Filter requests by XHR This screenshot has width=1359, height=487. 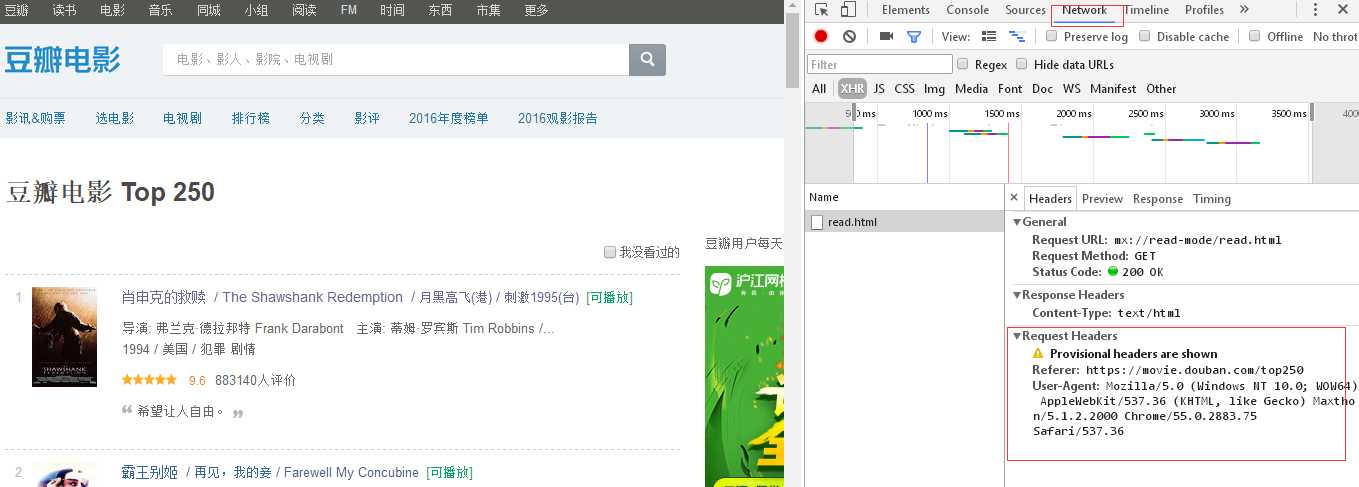tap(852, 89)
